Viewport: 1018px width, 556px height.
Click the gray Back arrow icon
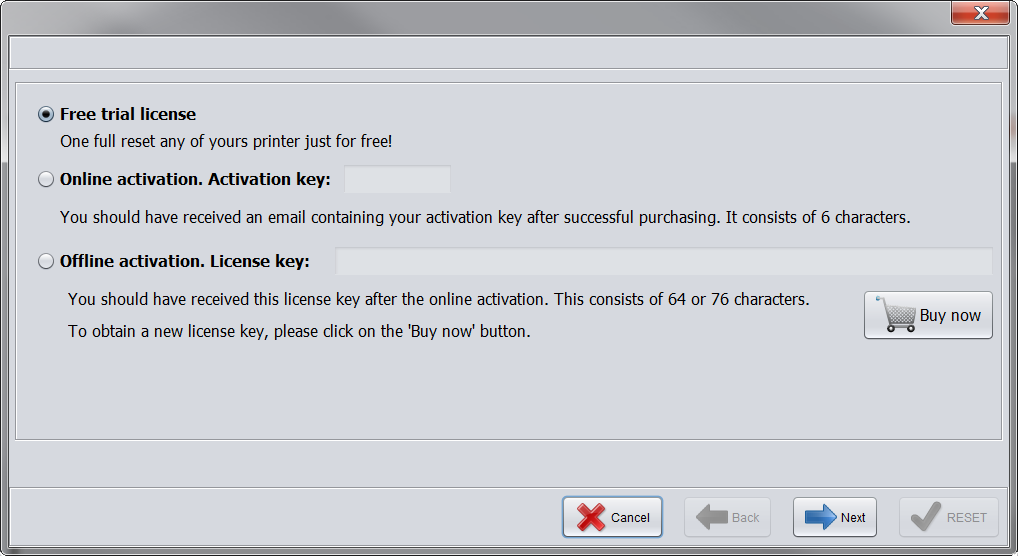point(712,517)
